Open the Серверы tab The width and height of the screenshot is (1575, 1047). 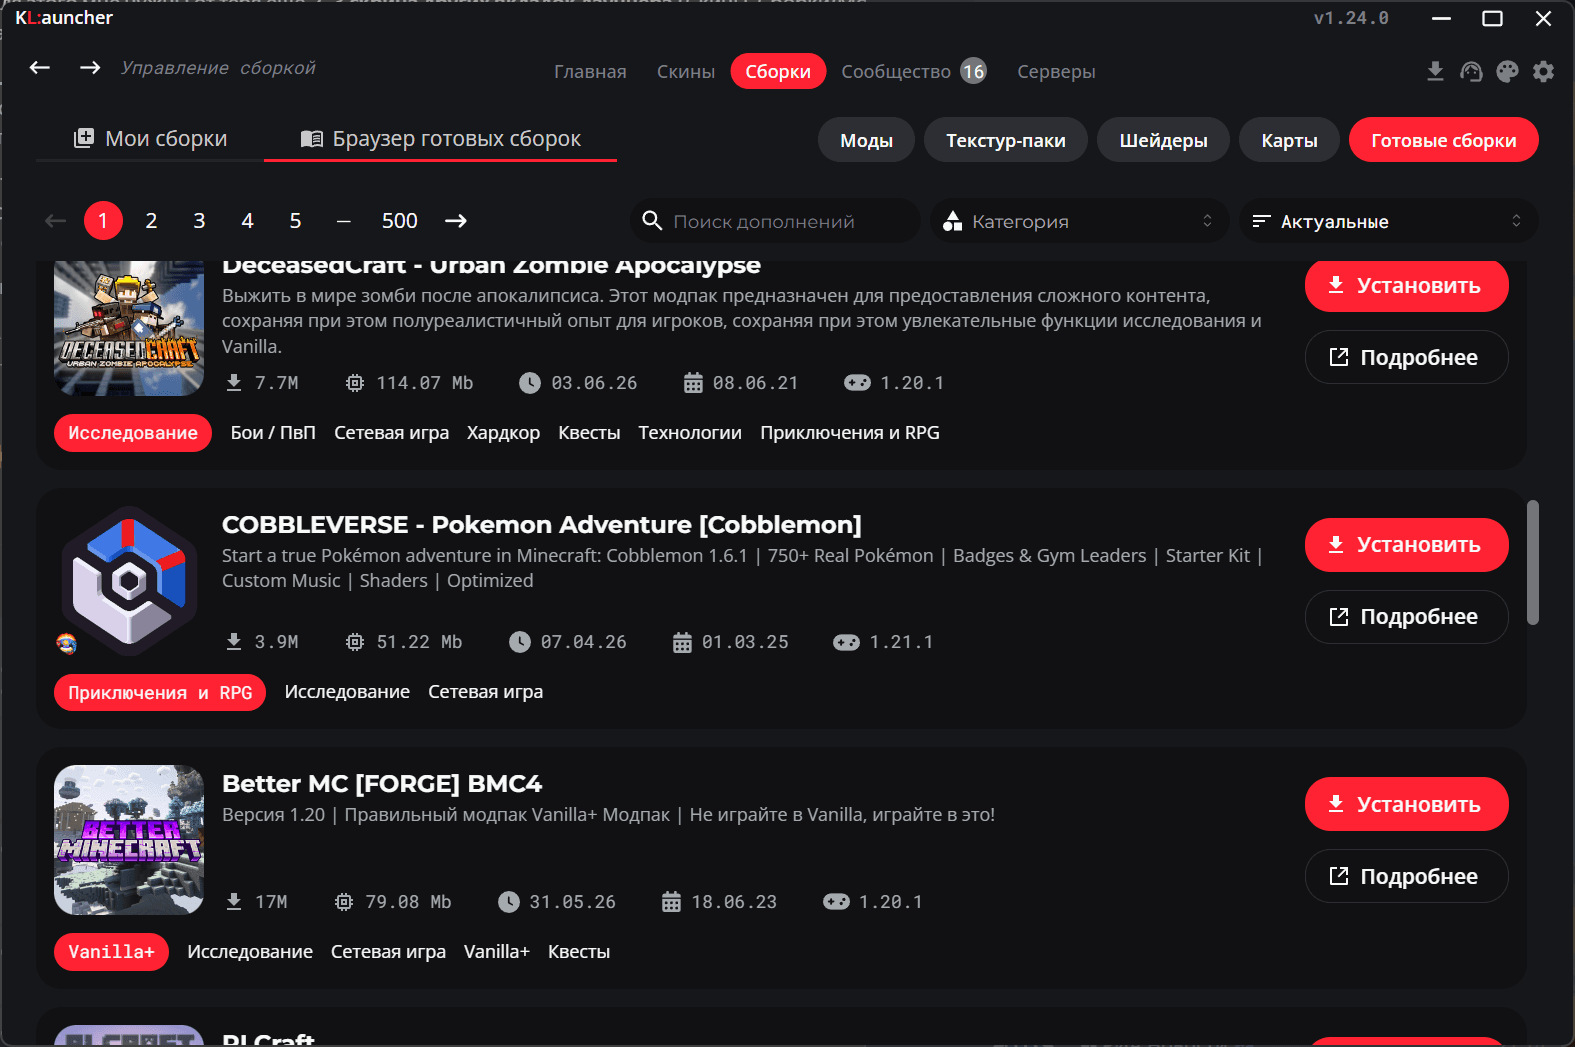point(1056,72)
